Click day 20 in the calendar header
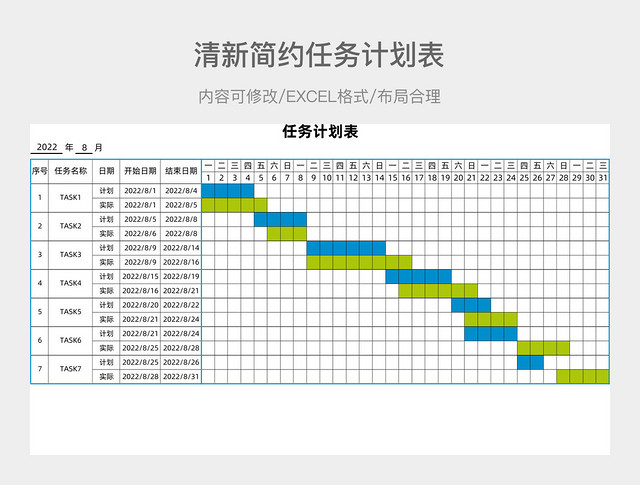Viewport: 640px width, 485px height. [x=458, y=178]
